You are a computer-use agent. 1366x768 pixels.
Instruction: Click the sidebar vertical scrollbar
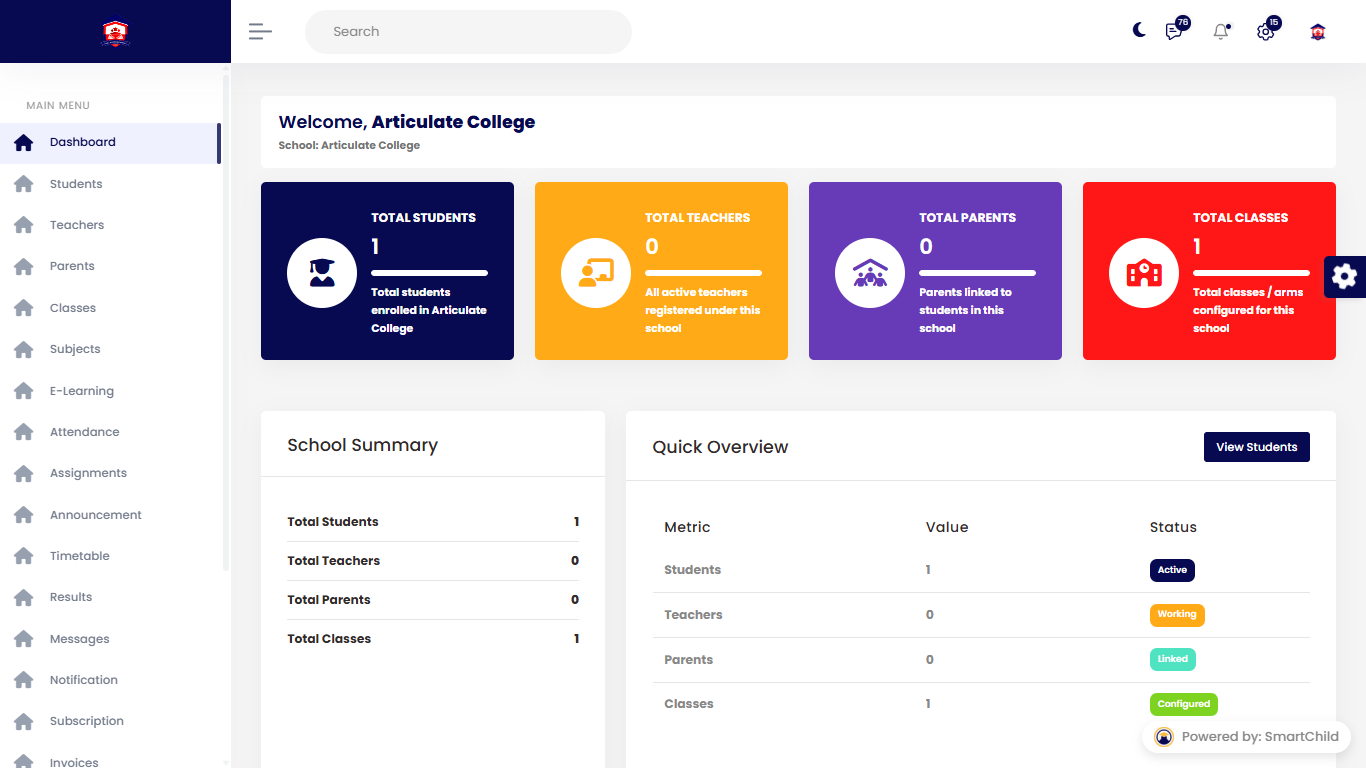[x=226, y=322]
